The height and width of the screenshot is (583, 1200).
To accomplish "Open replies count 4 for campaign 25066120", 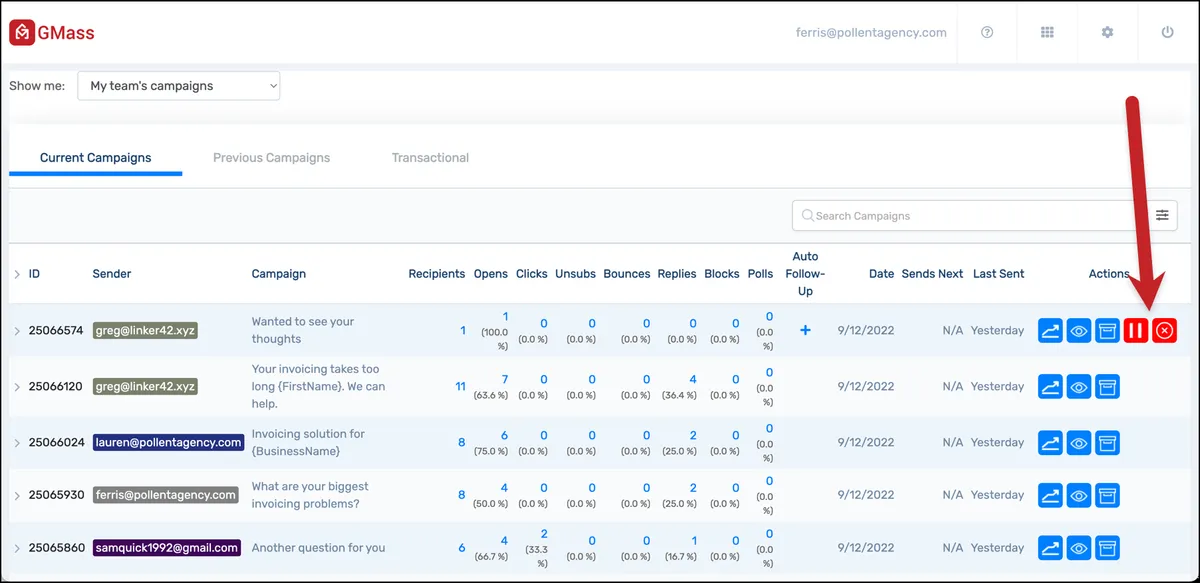I will point(693,380).
